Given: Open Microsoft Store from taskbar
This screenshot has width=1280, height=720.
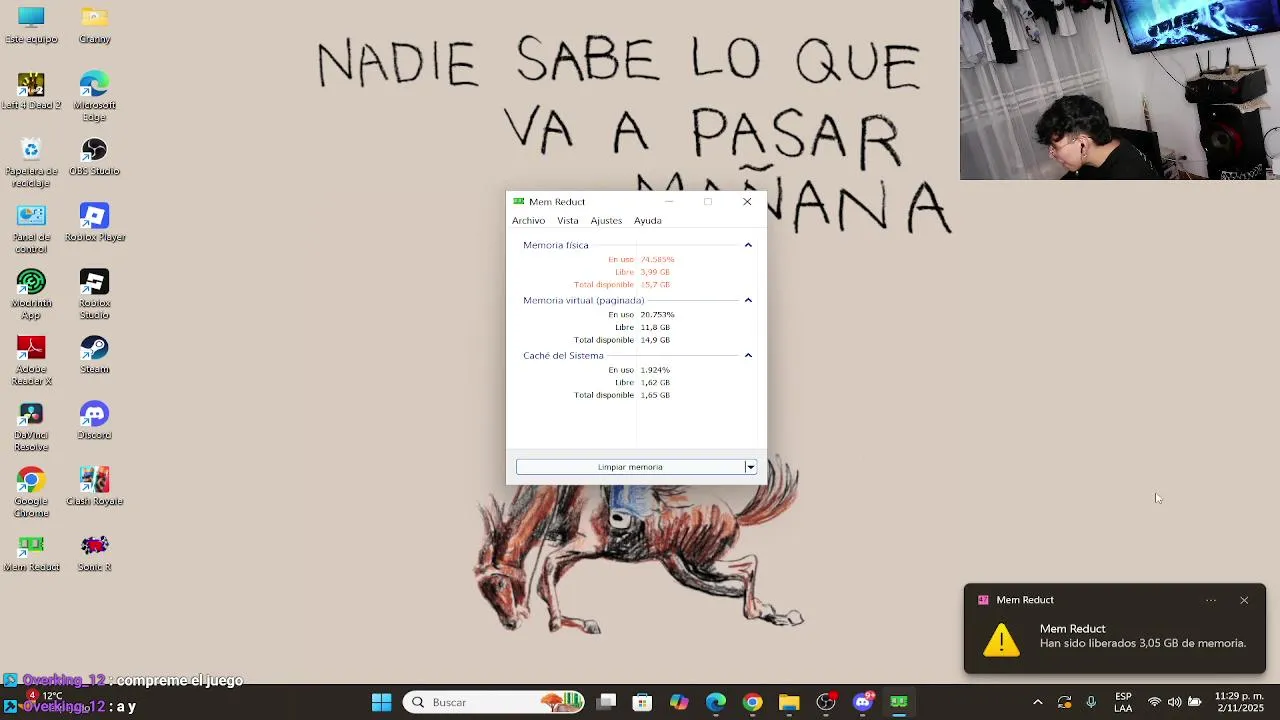Looking at the screenshot, I should tap(642, 702).
